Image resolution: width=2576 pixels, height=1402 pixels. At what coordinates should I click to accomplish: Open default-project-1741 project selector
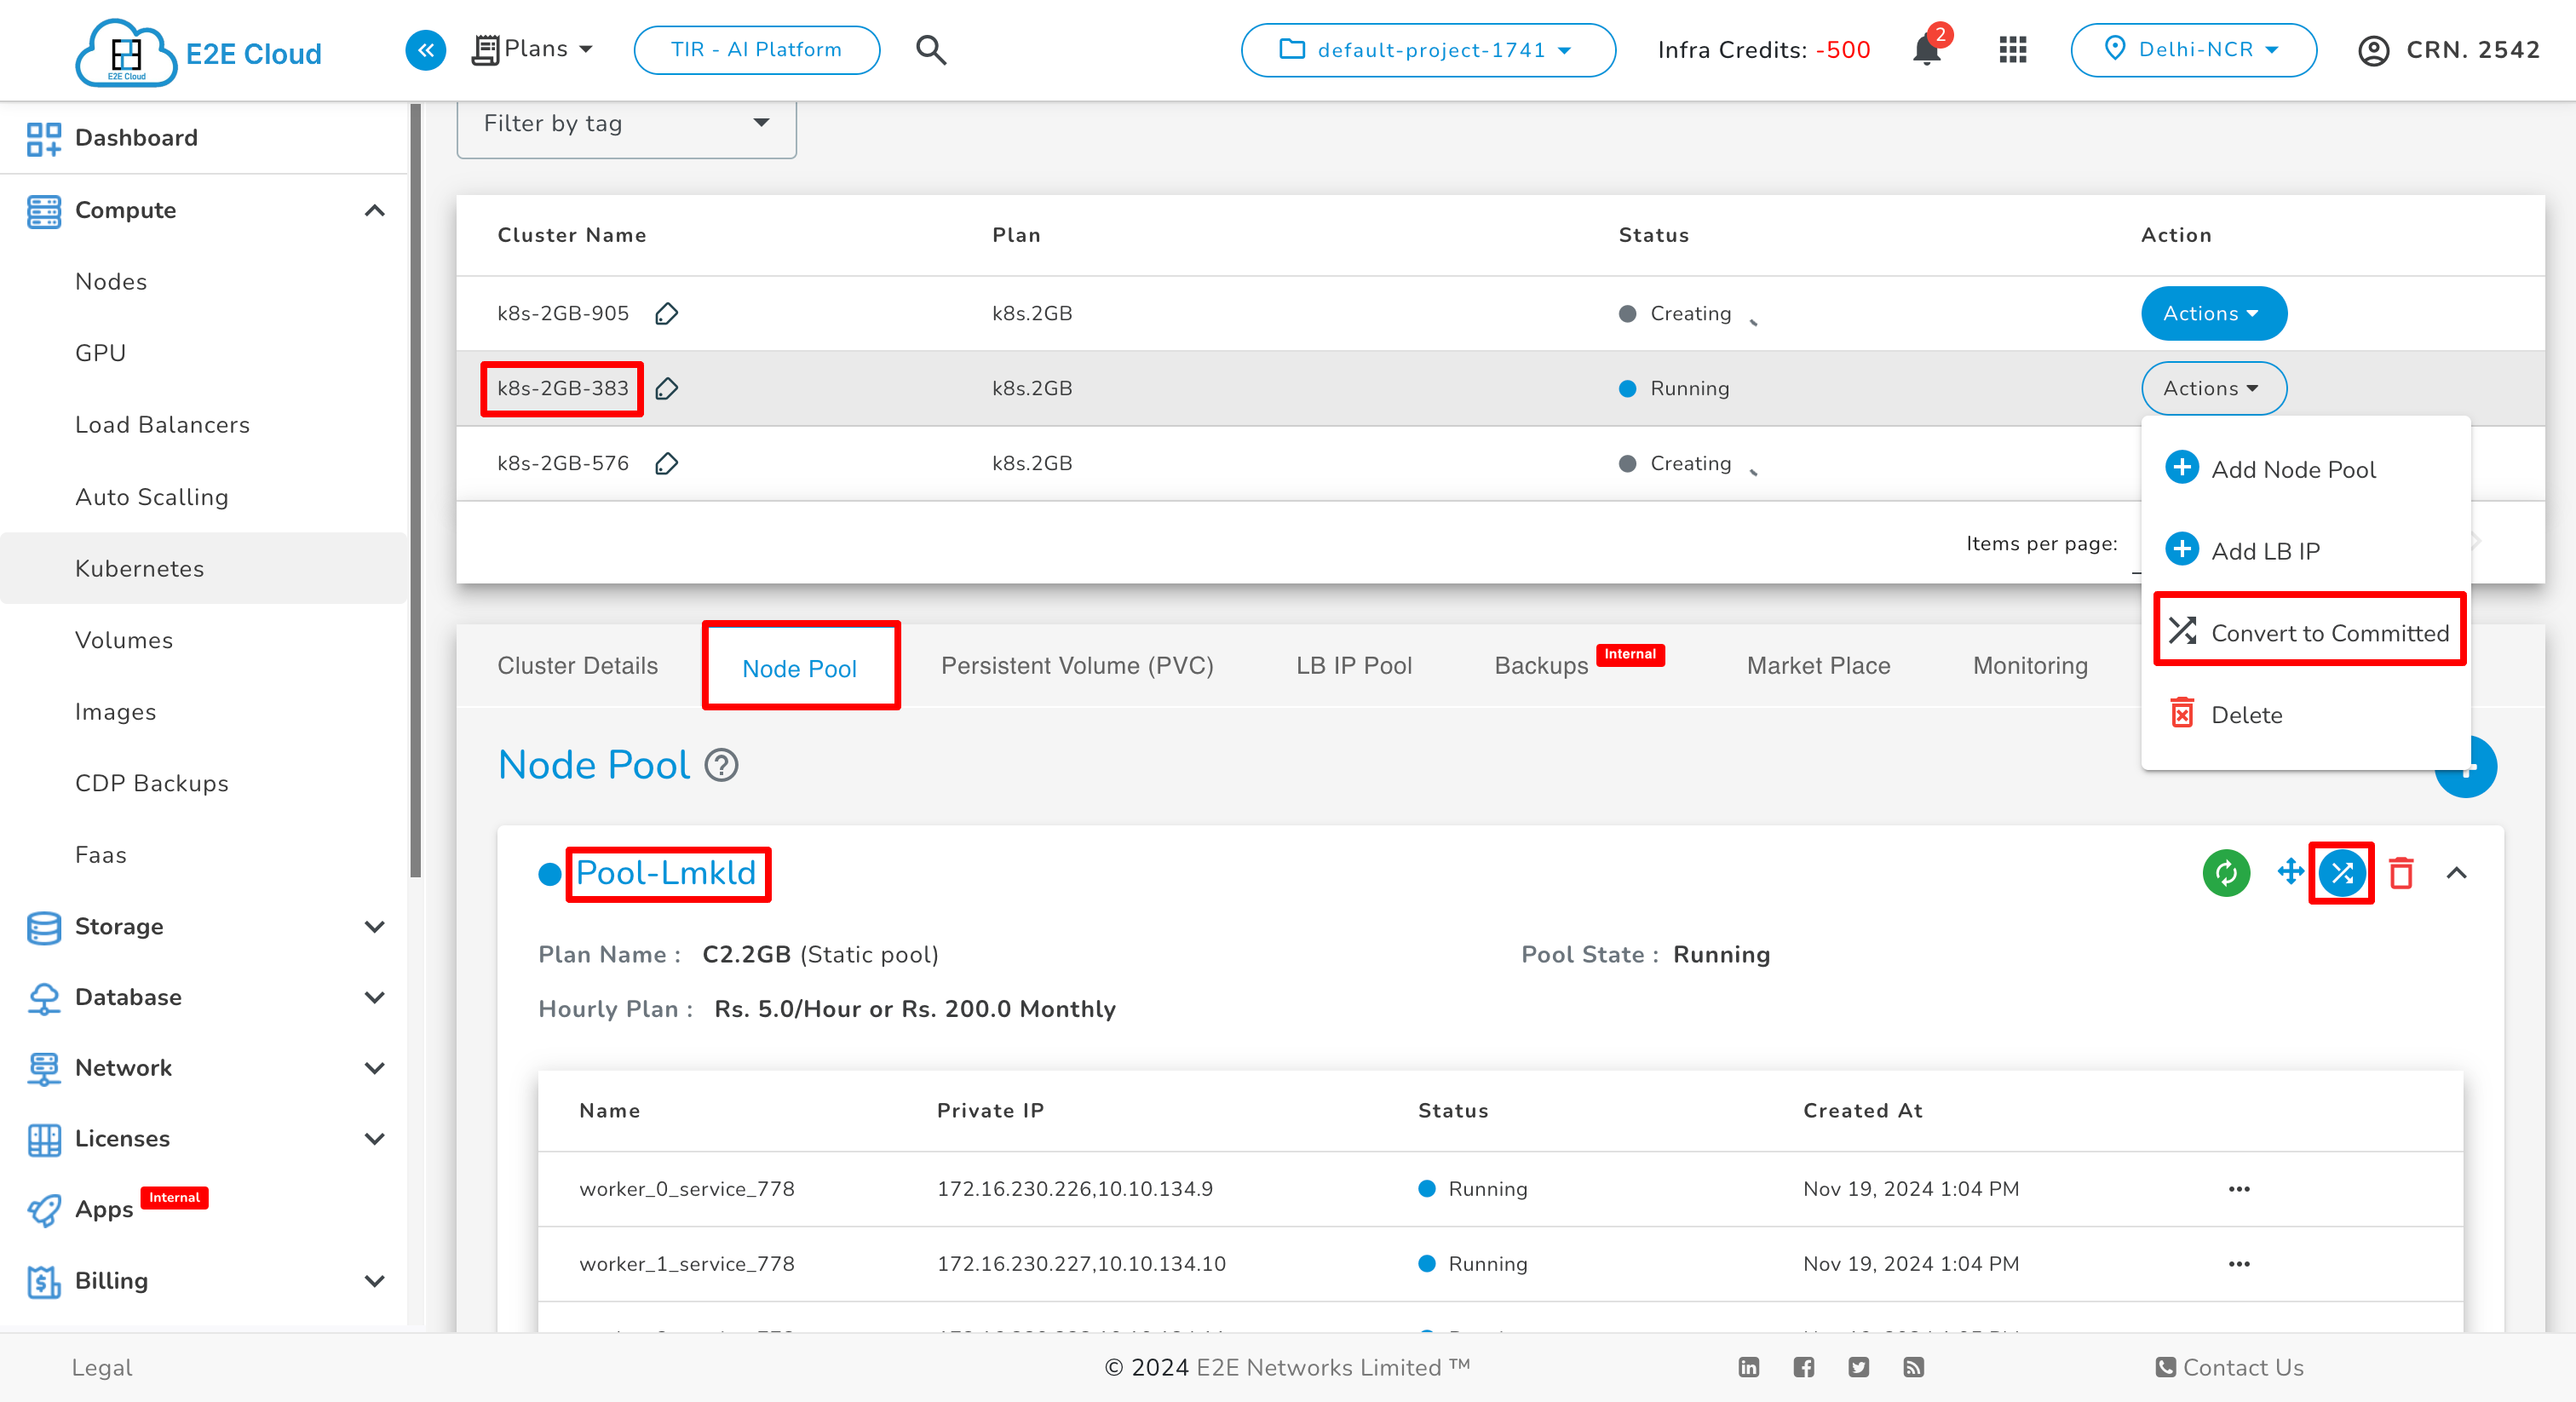coord(1428,49)
